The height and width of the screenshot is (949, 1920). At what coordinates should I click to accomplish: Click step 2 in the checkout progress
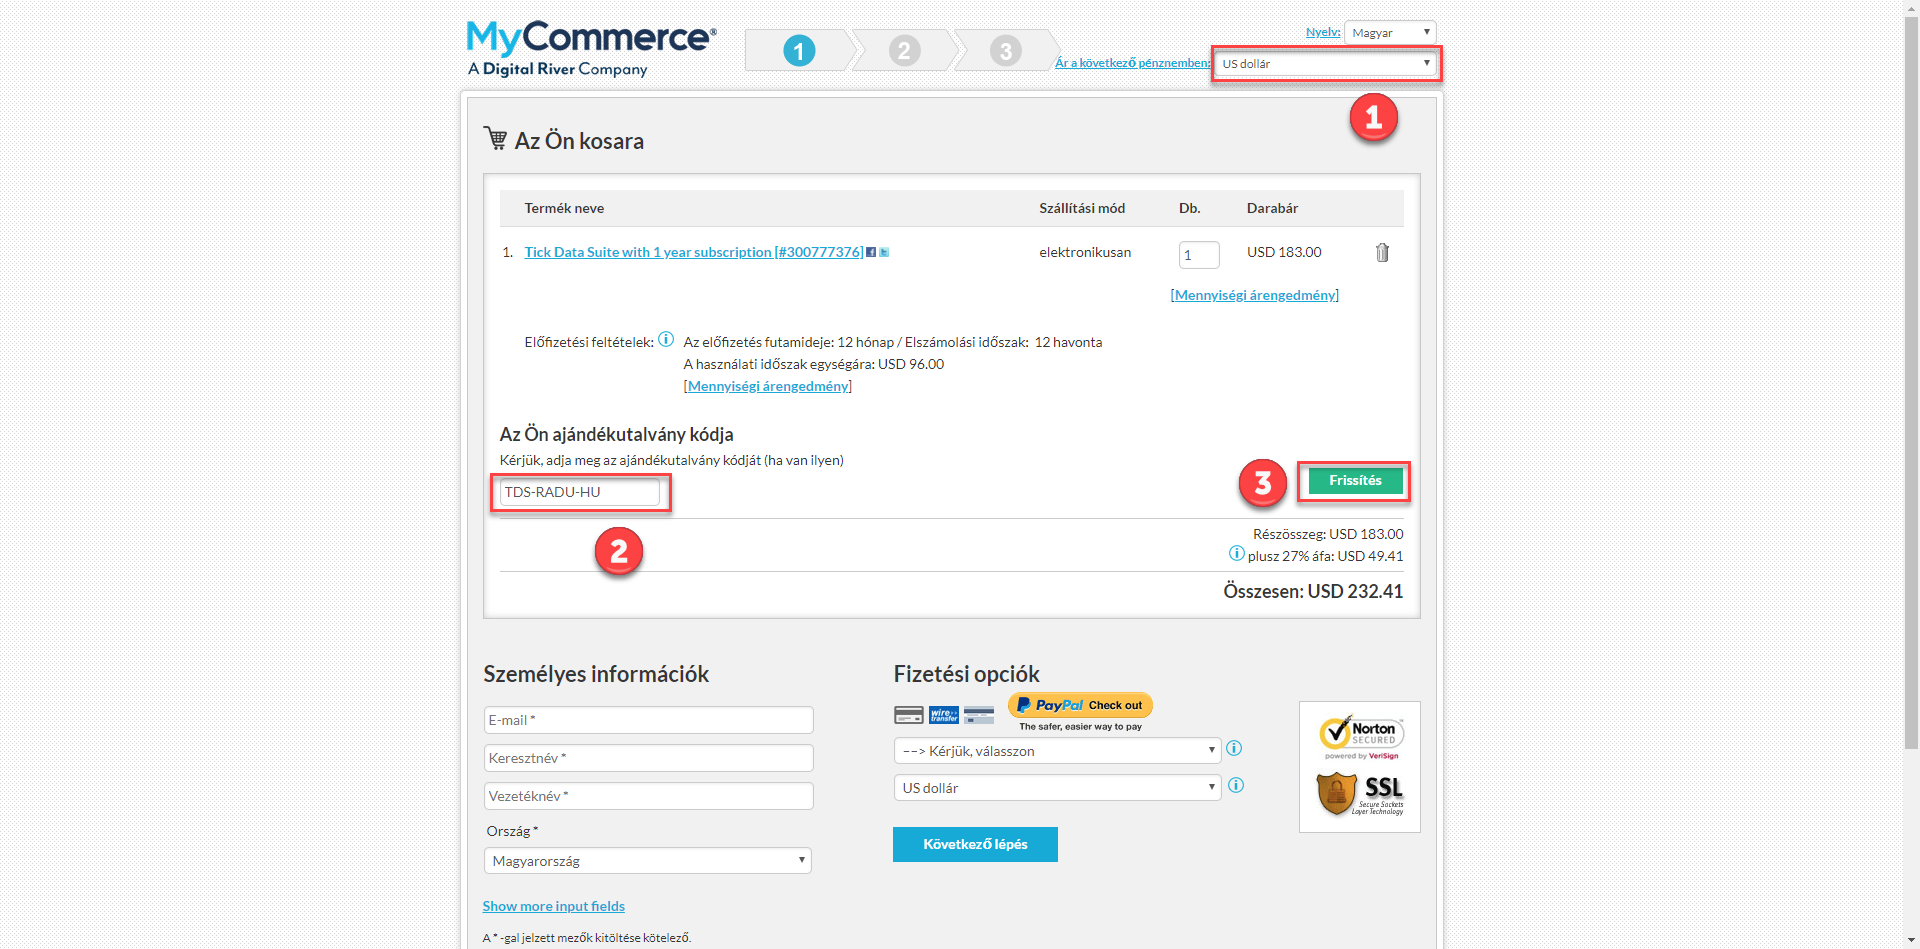click(904, 50)
